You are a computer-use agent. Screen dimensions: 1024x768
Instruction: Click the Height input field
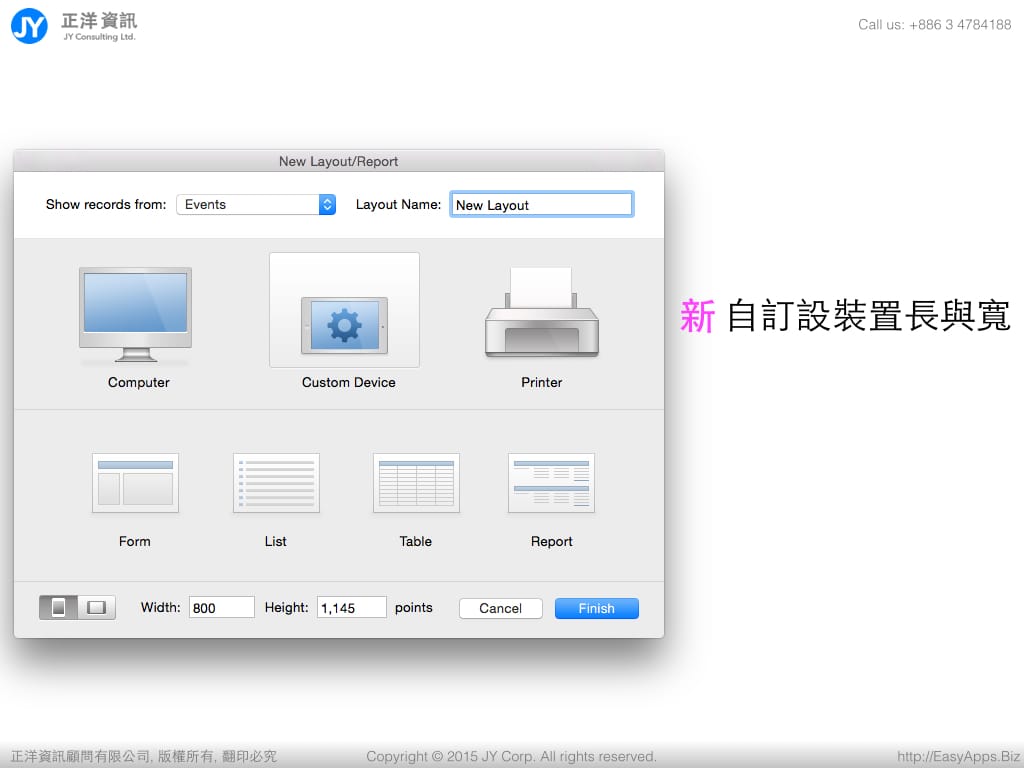[x=351, y=607]
